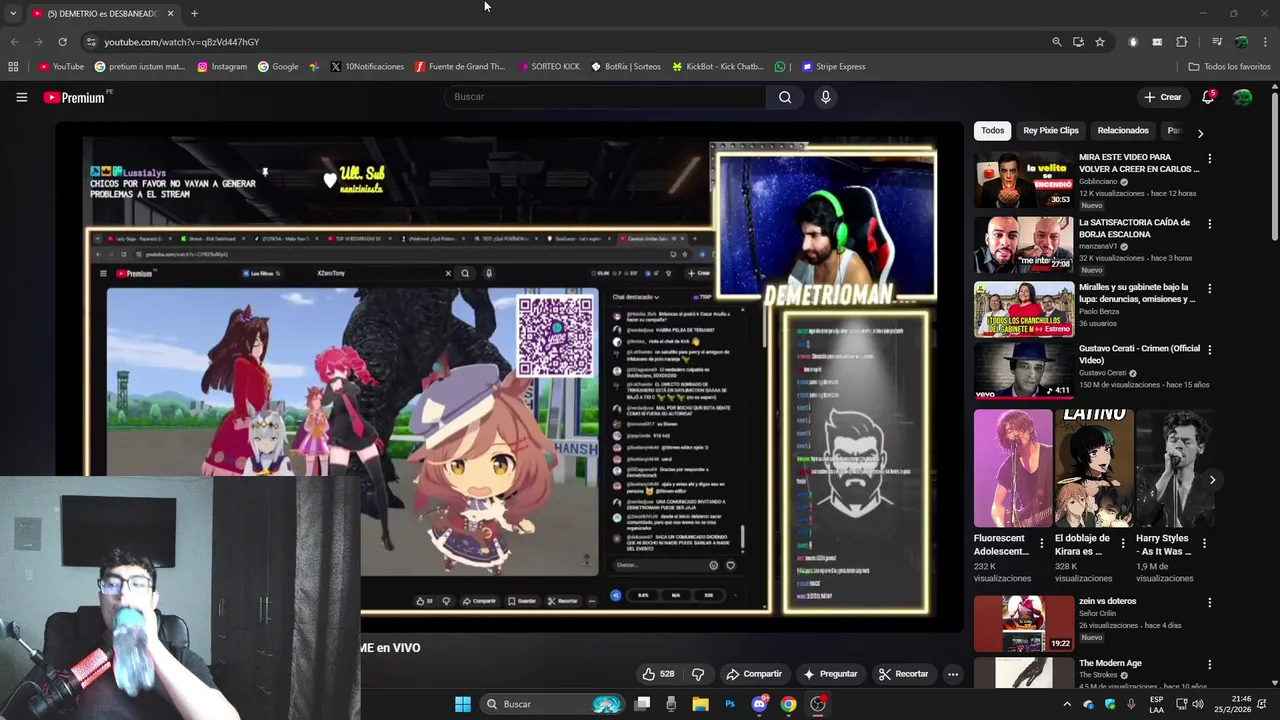
Task: Open the Chrome extensions puzzle icon
Action: coord(1181,42)
